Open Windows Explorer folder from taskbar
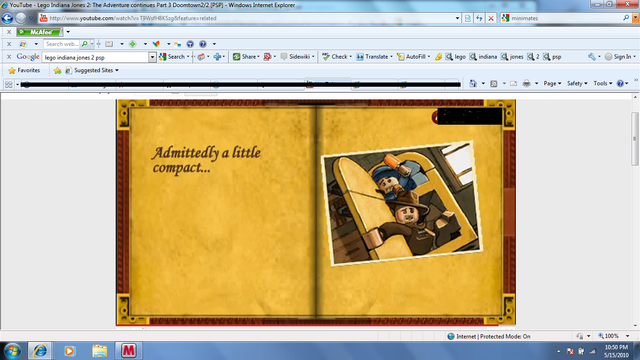The height and width of the screenshot is (360, 640). point(99,351)
